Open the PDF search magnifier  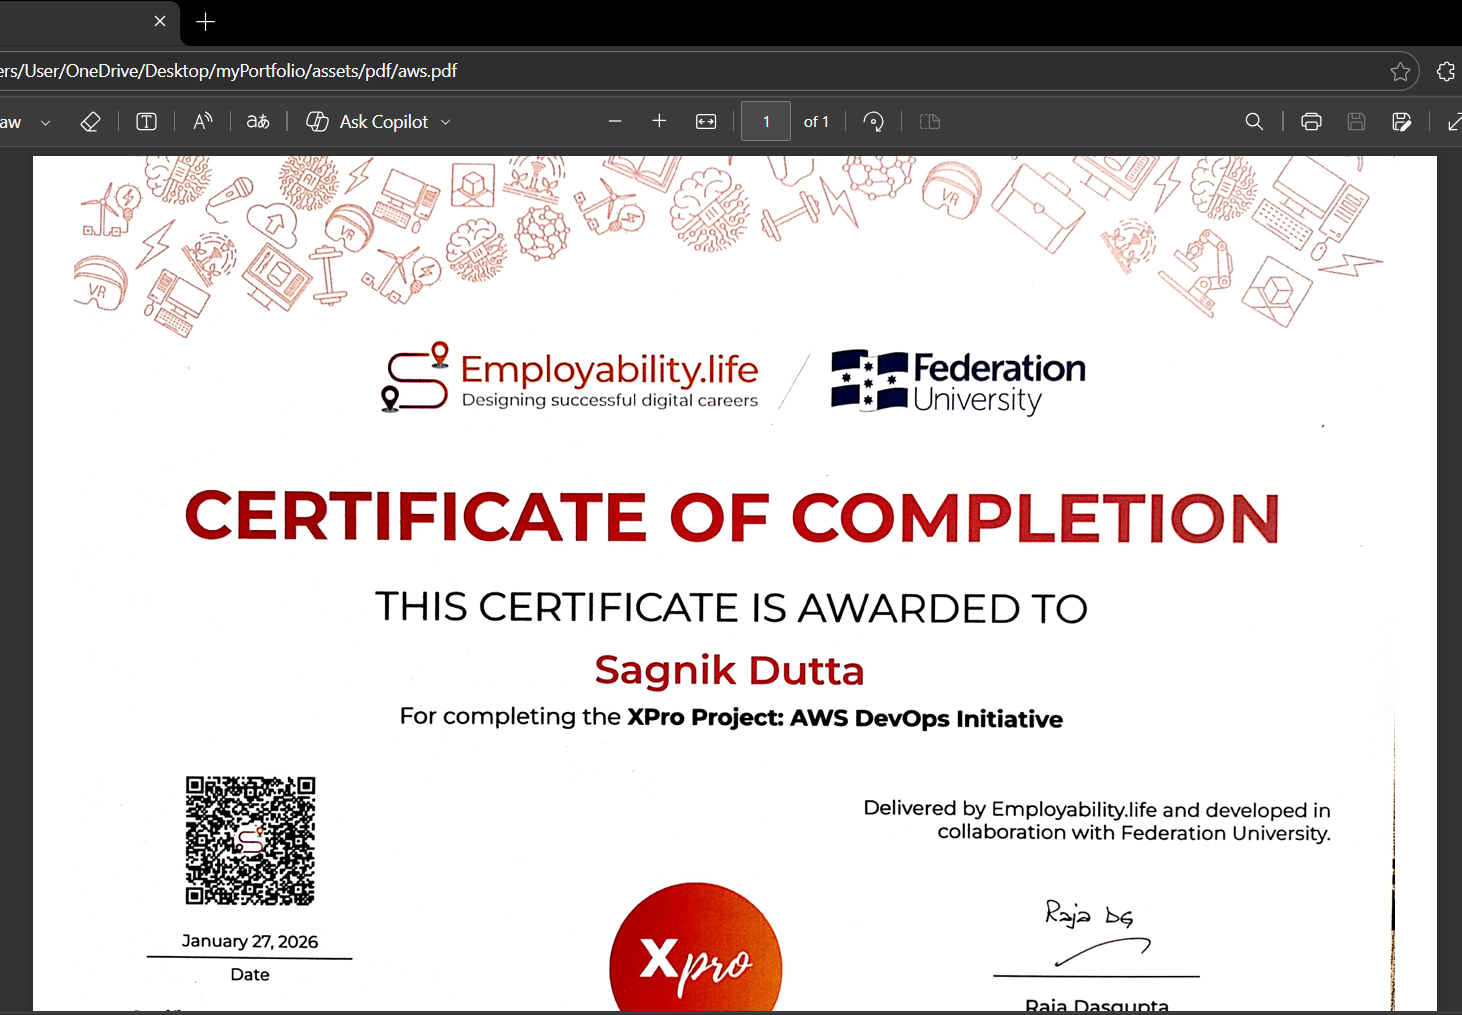[x=1254, y=122]
